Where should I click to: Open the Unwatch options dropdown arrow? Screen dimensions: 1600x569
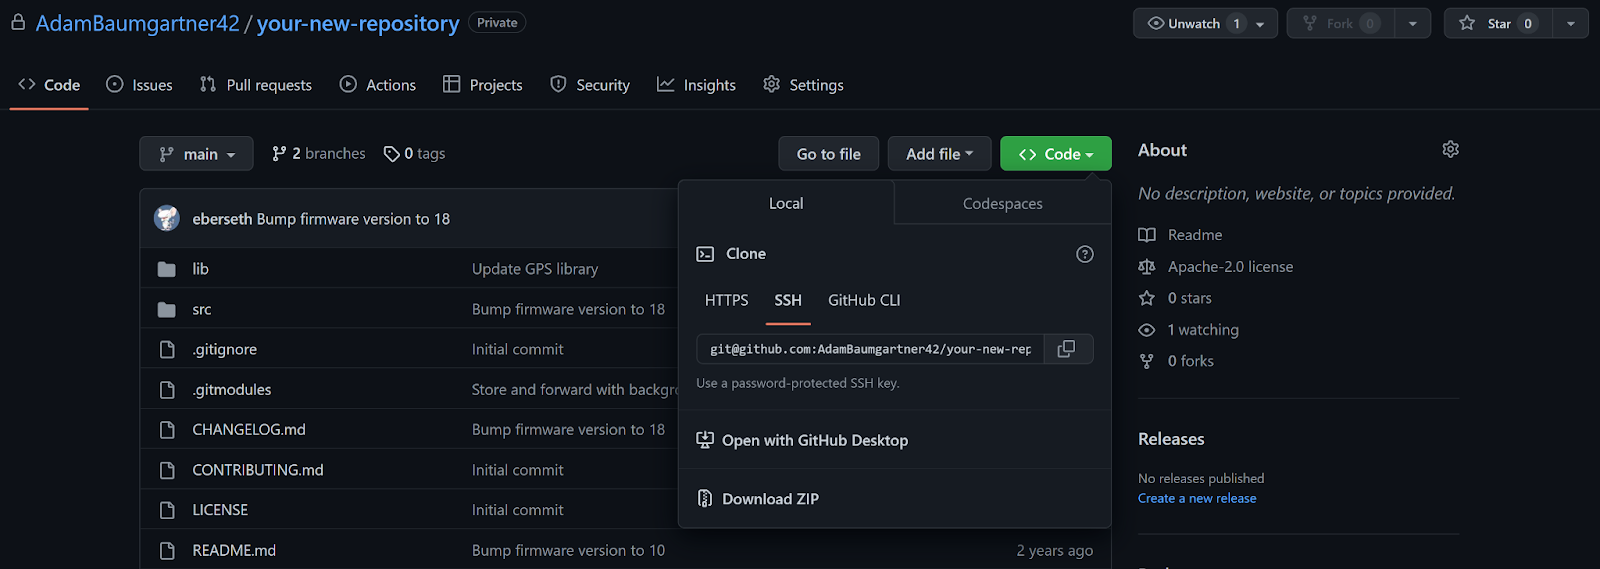[x=1260, y=23]
